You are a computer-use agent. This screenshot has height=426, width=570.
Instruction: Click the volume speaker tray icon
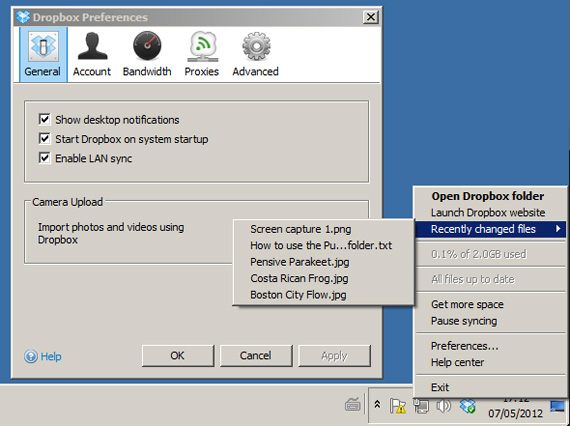pos(443,406)
